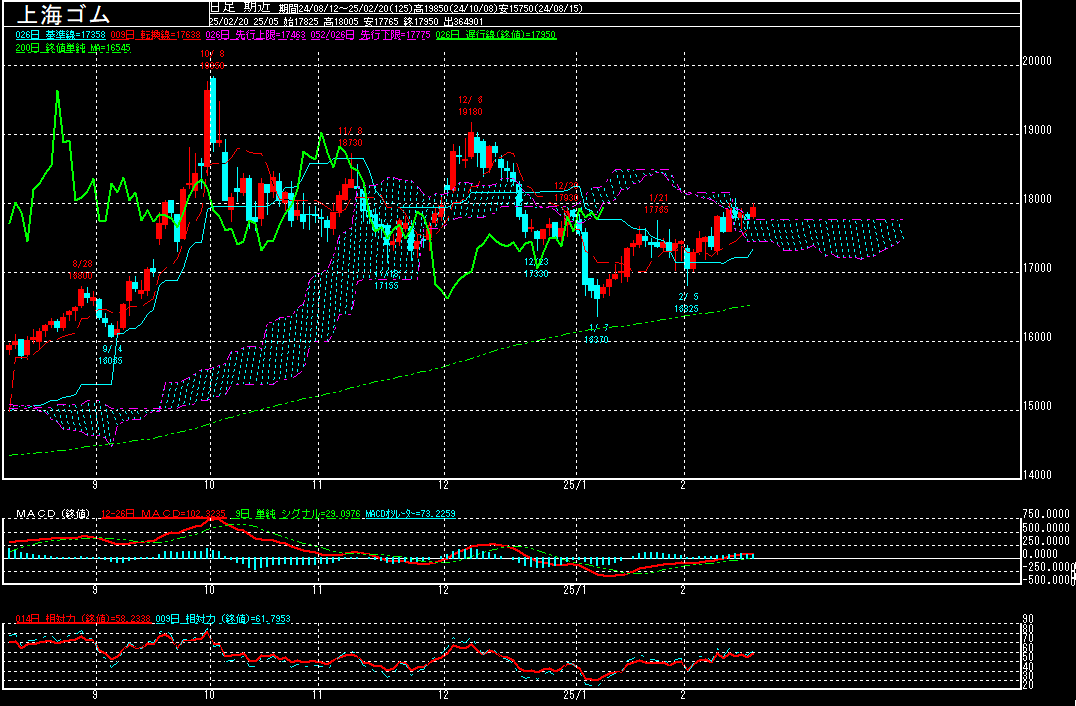Click the 14000 price axis label
The image size is (1076, 706).
1037,475
